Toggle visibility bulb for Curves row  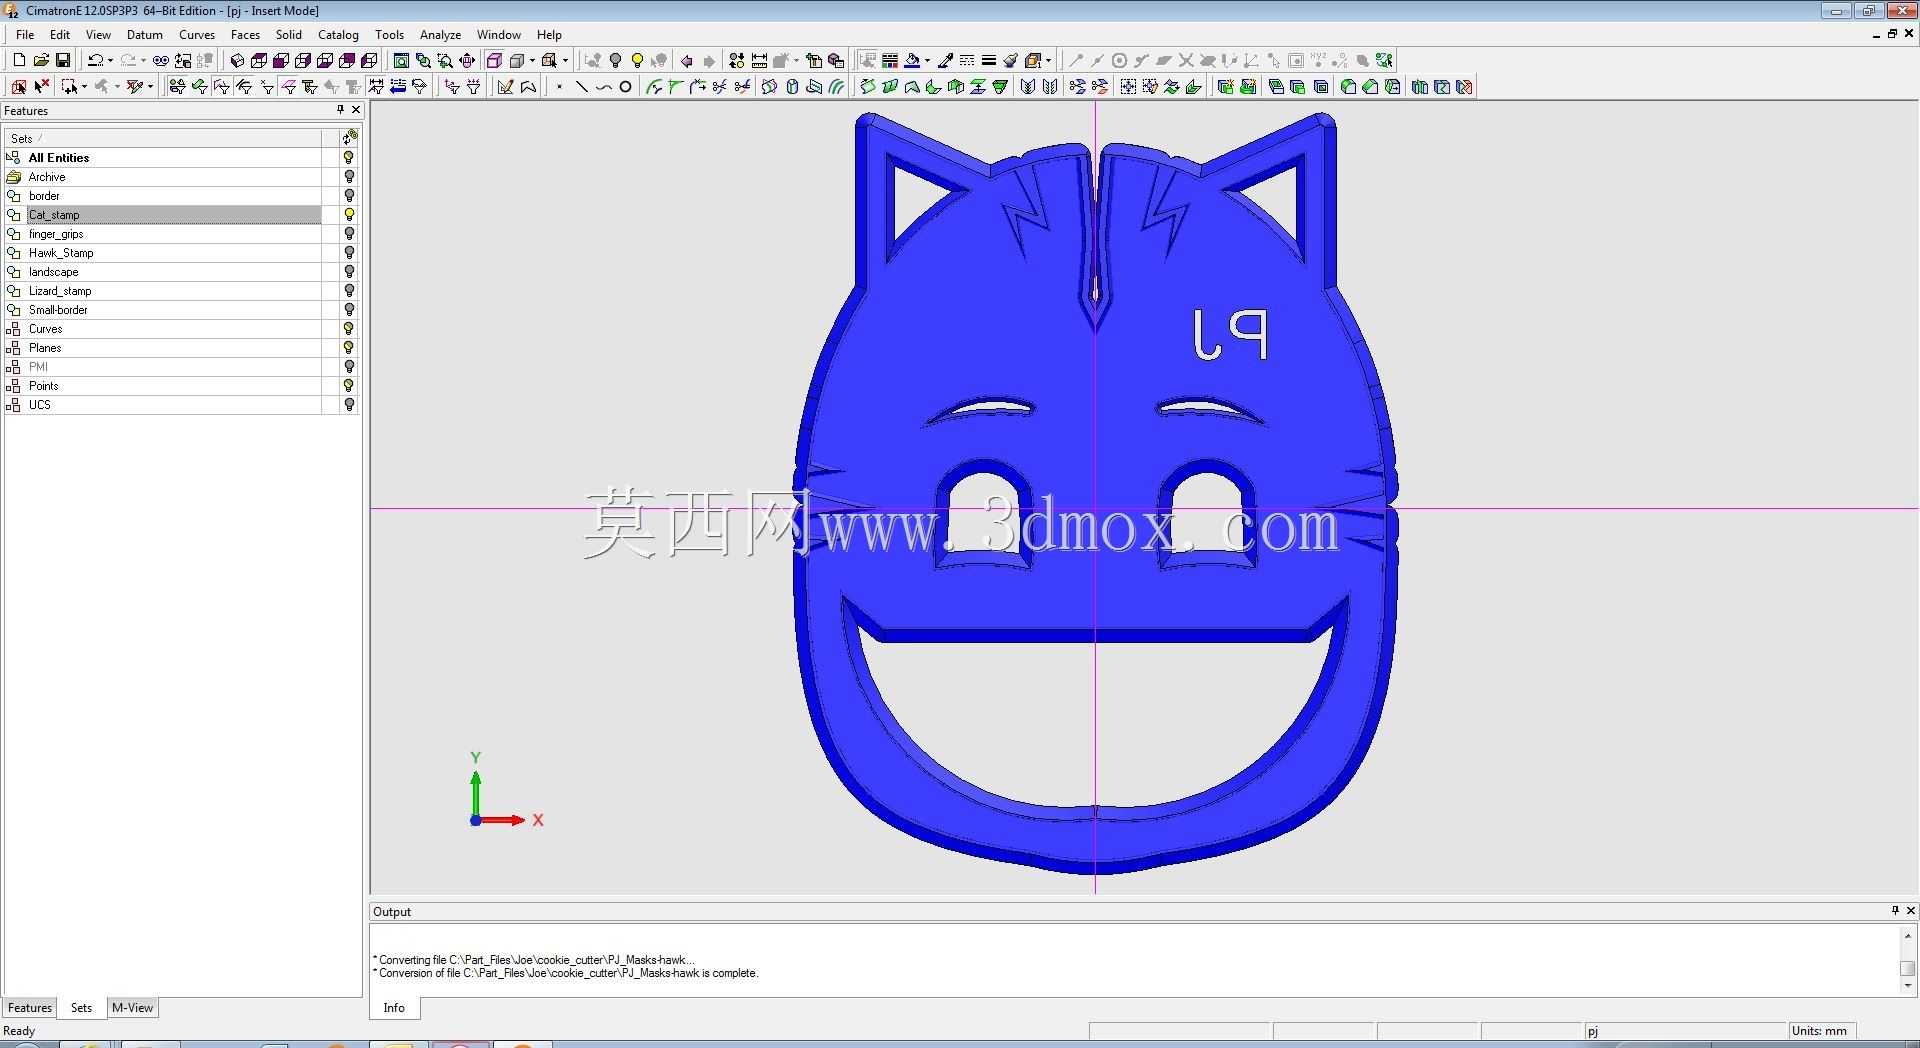[x=349, y=329]
